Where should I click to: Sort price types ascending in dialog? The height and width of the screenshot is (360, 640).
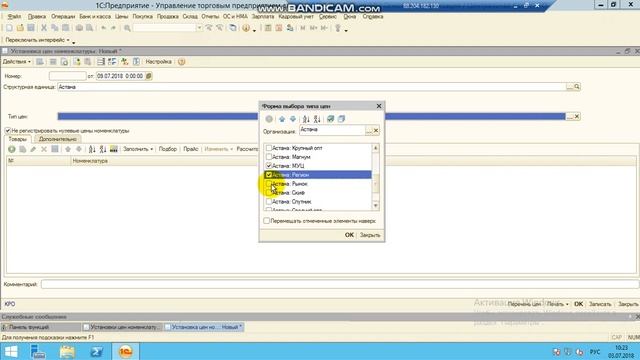306,119
